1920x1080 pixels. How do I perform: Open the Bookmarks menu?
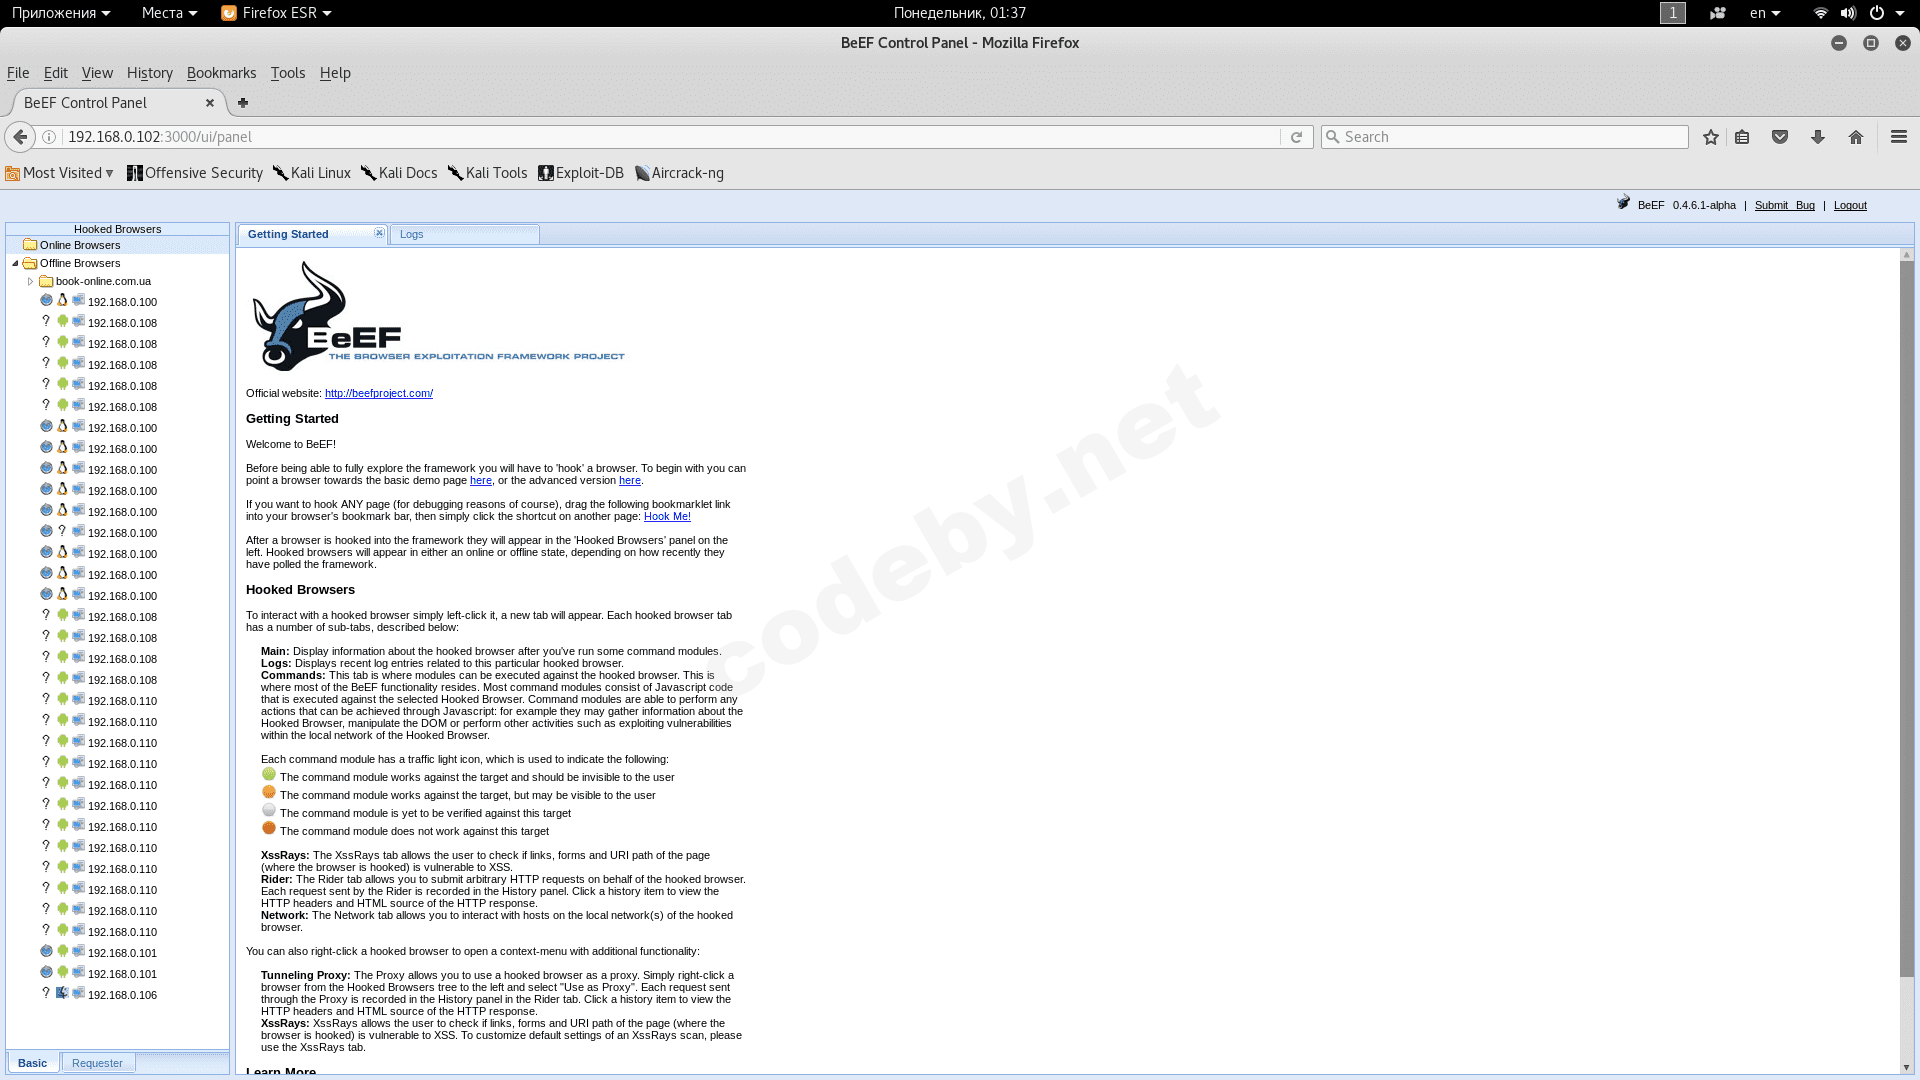221,73
